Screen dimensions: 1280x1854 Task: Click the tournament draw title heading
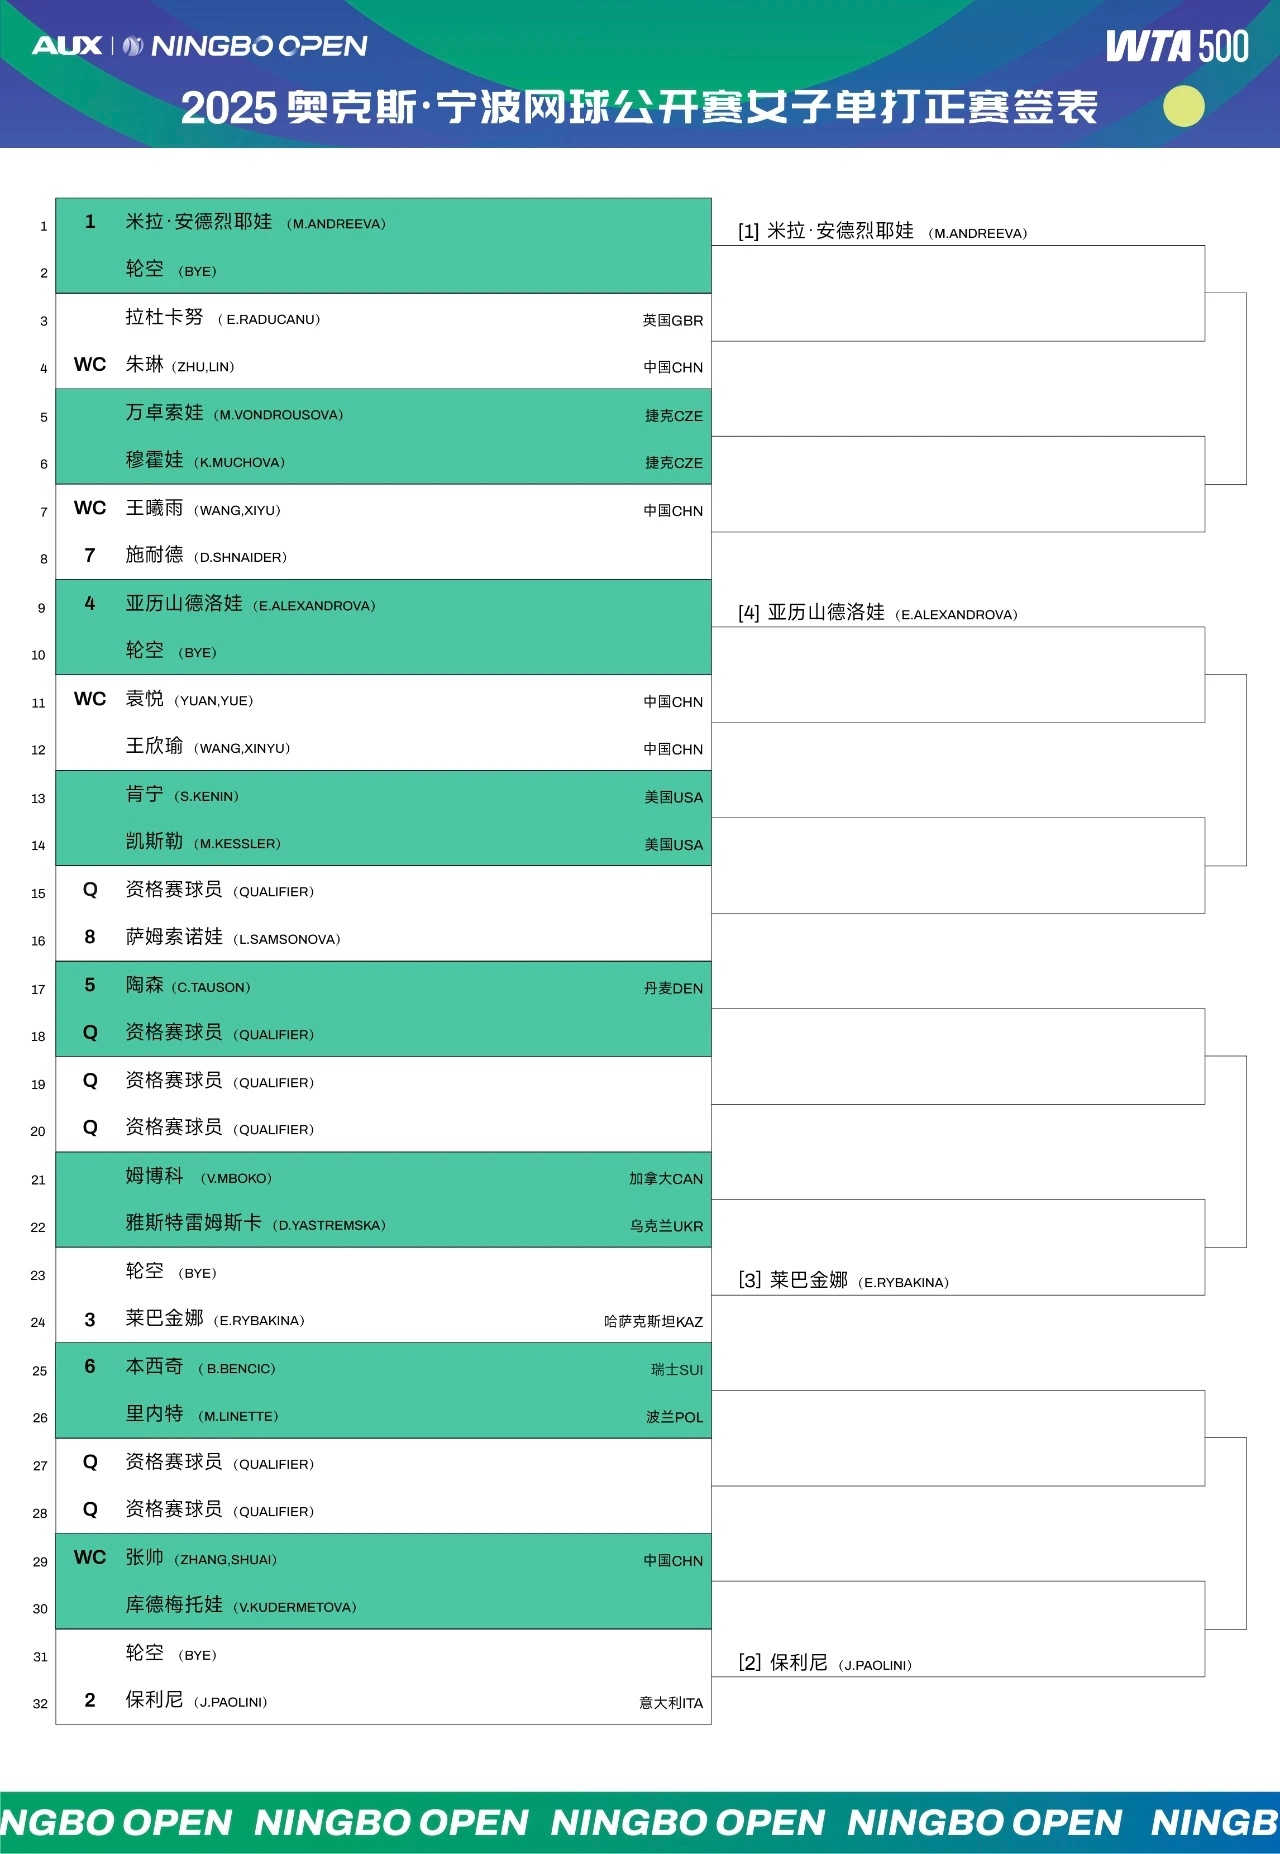pos(639,107)
